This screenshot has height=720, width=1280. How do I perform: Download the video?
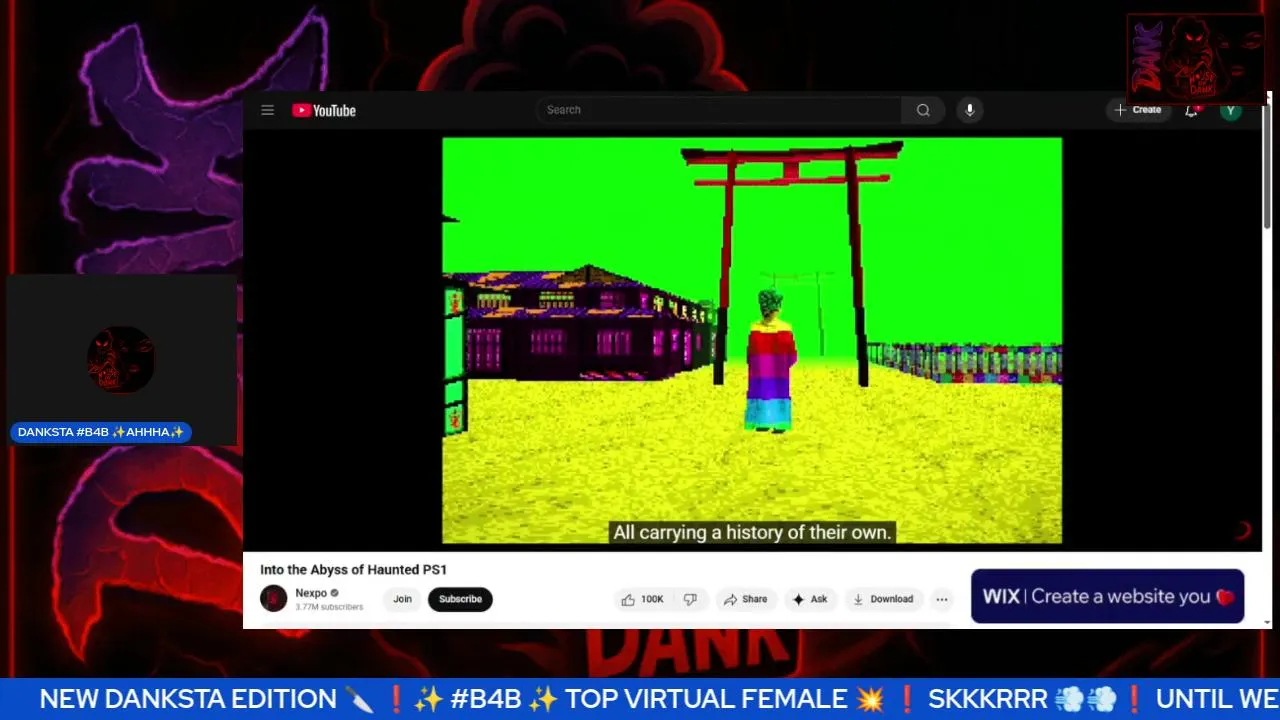(882, 599)
